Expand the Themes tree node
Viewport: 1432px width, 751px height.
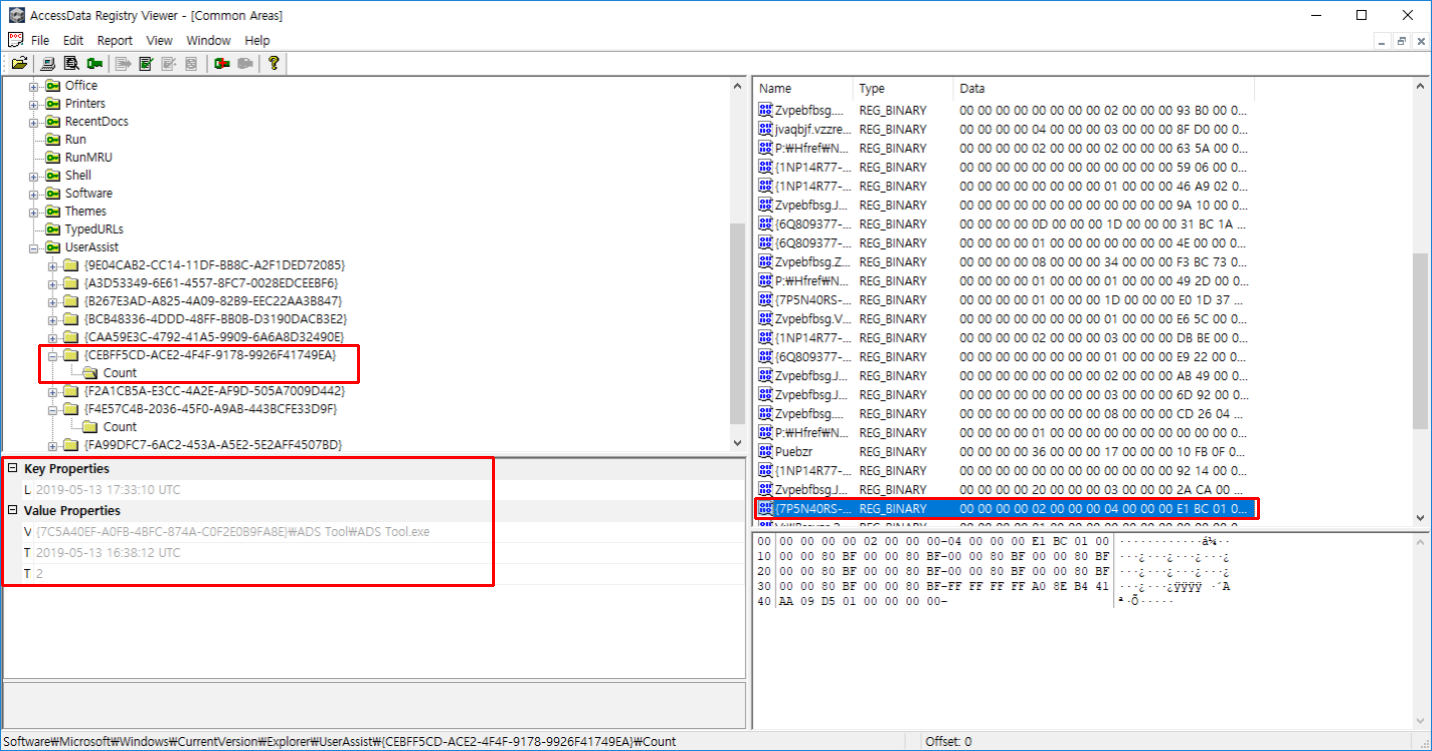pos(34,212)
